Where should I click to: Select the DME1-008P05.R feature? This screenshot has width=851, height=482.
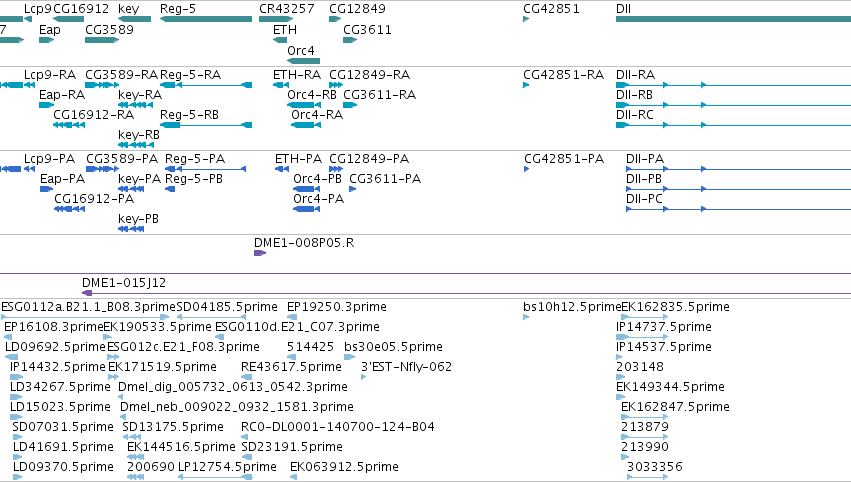[260, 253]
